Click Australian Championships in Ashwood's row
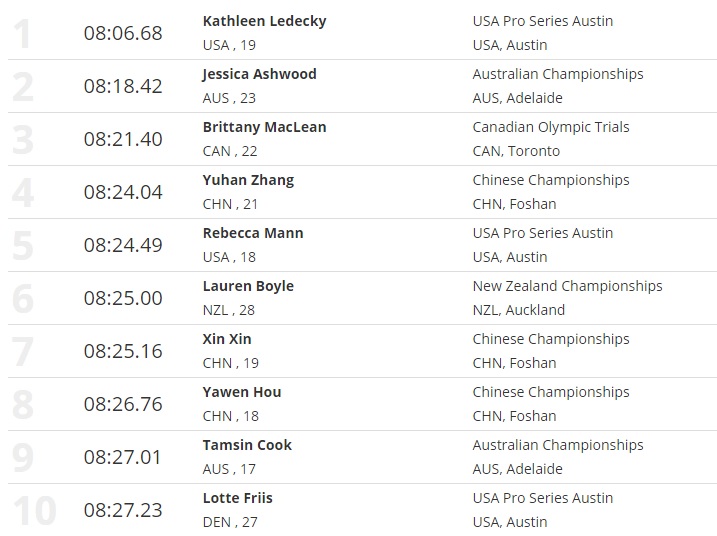Image resolution: width=717 pixels, height=536 pixels. tap(558, 74)
